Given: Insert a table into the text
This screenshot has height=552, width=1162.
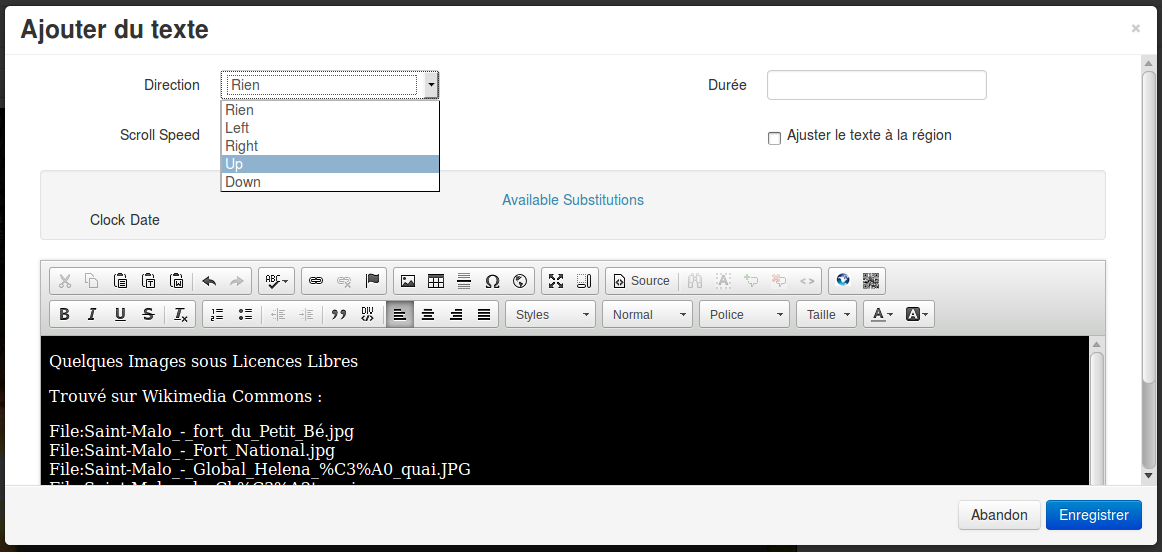Looking at the screenshot, I should coord(436,281).
